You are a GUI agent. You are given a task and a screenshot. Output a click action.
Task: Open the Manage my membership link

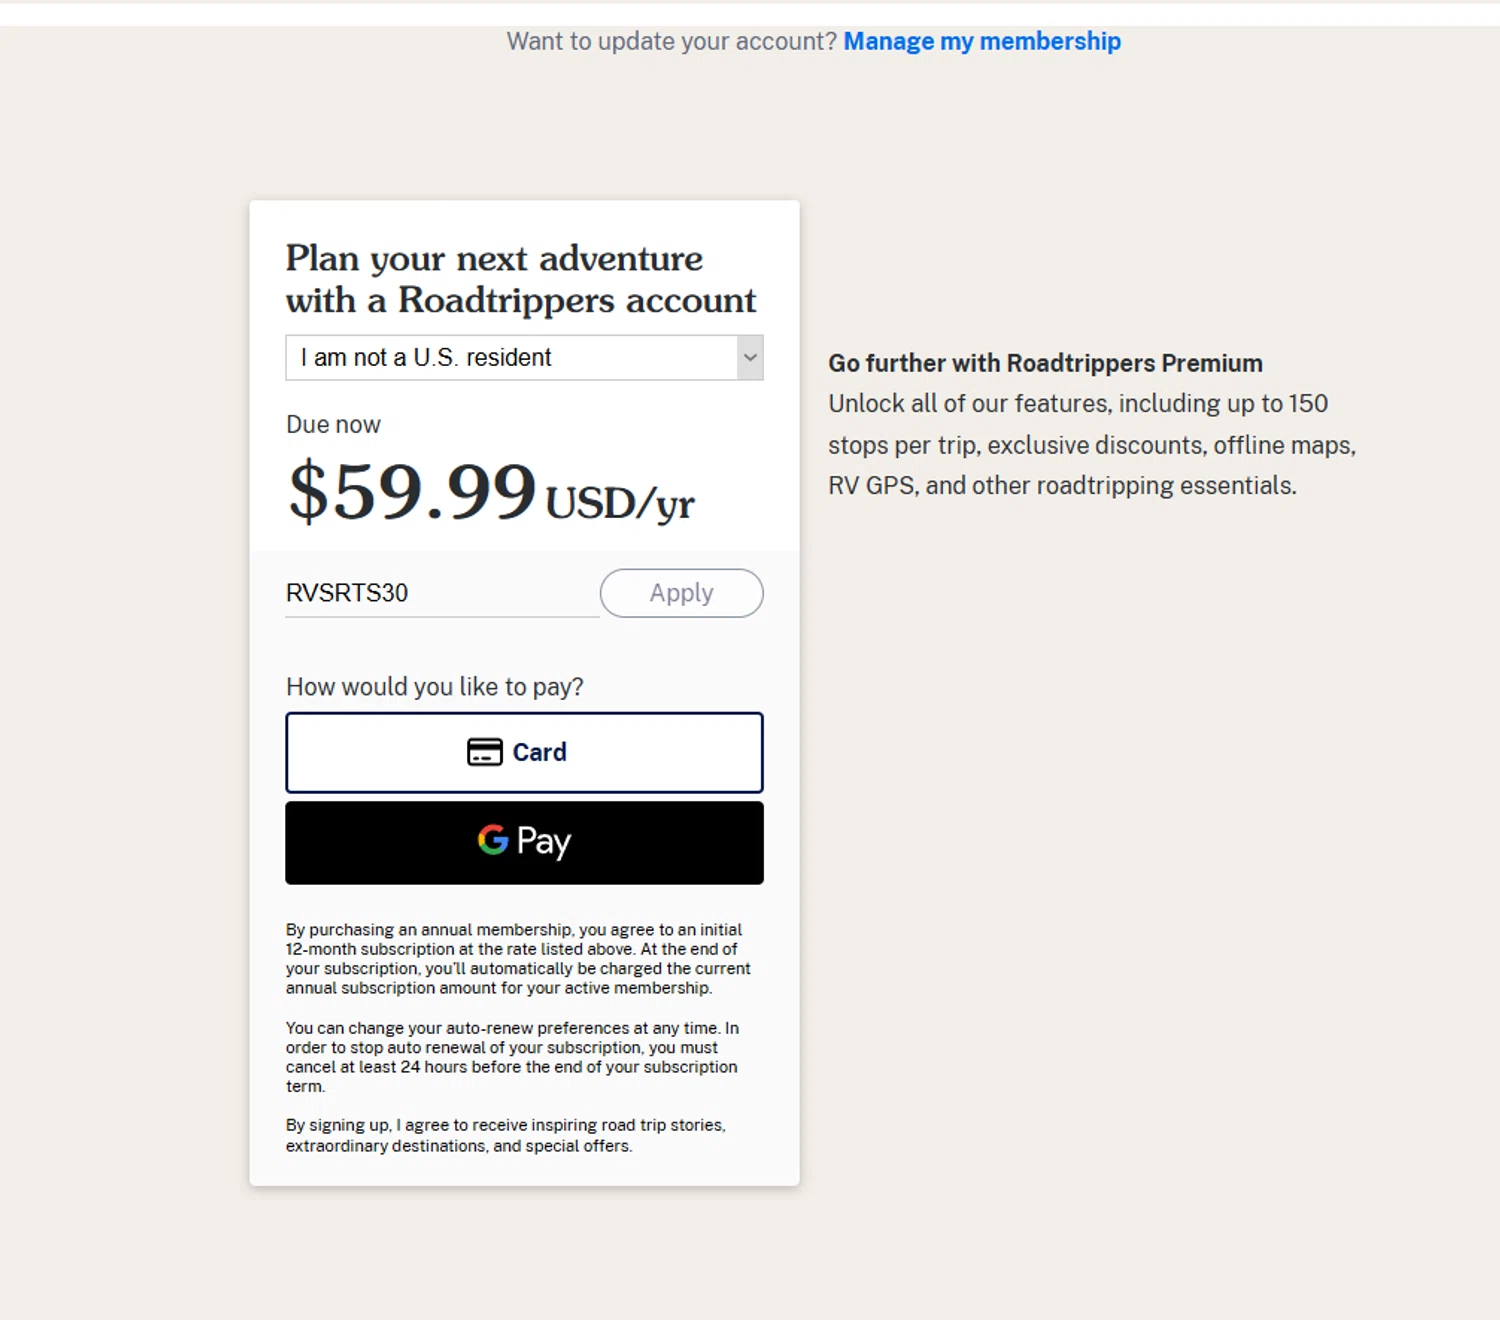pos(981,41)
